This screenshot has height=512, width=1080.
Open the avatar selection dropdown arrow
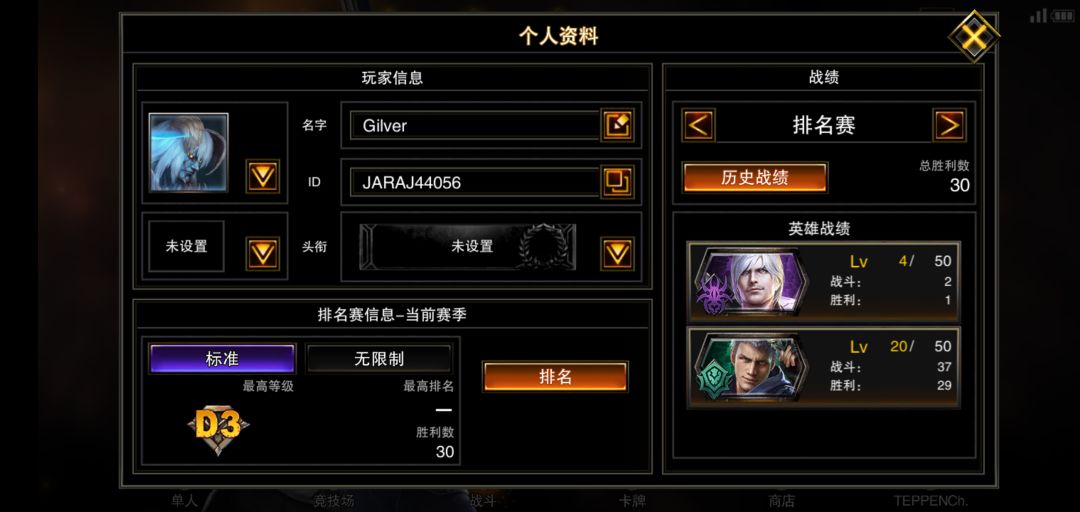(x=262, y=176)
